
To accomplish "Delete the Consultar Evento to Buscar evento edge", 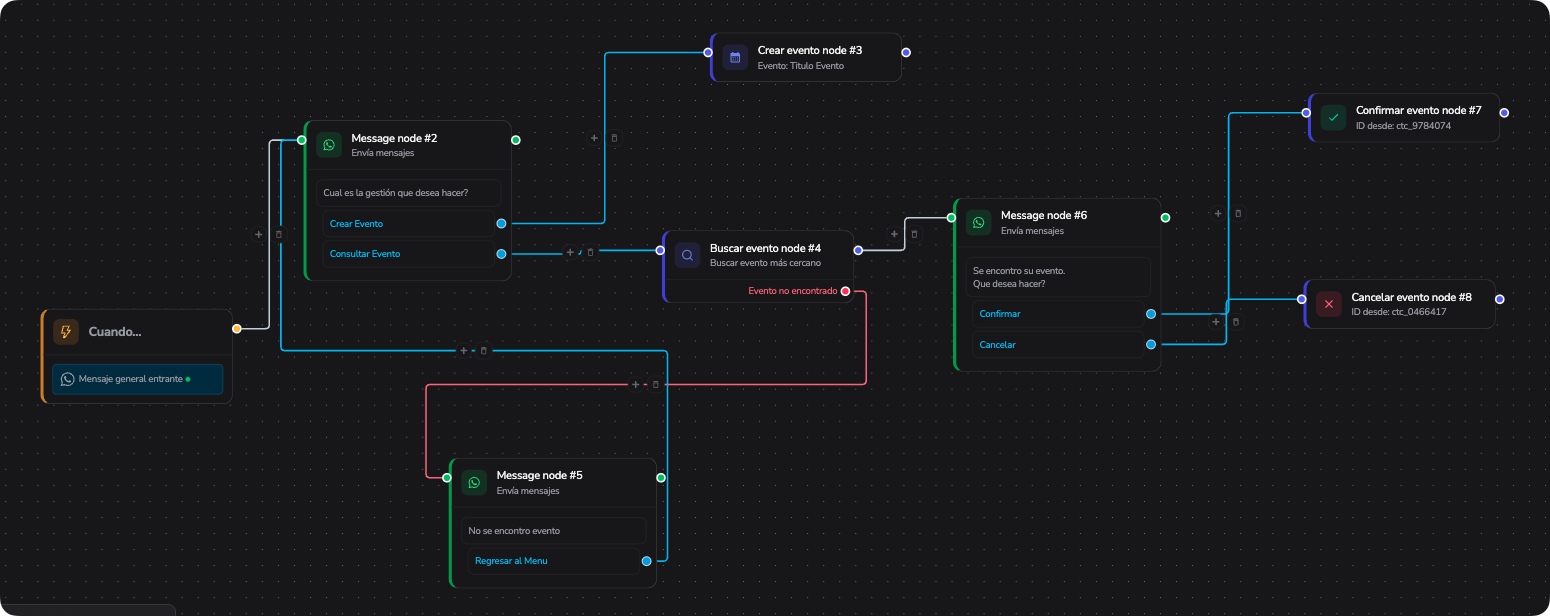I will (x=590, y=252).
